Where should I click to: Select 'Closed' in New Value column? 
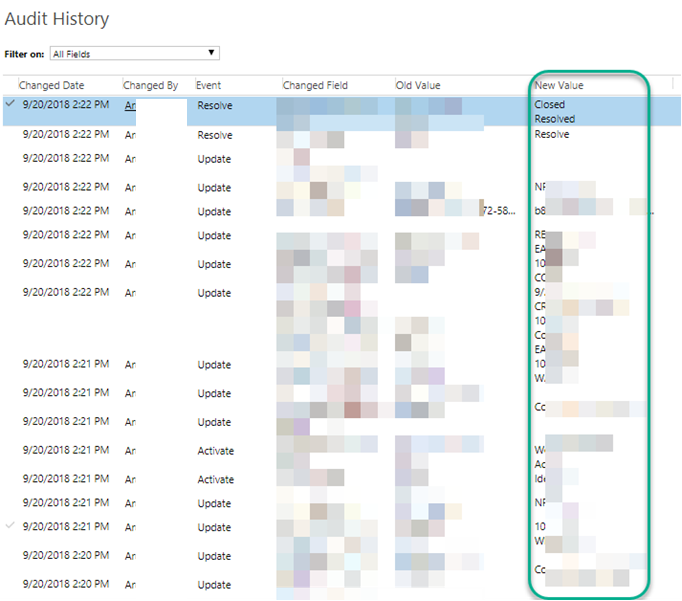pos(550,104)
